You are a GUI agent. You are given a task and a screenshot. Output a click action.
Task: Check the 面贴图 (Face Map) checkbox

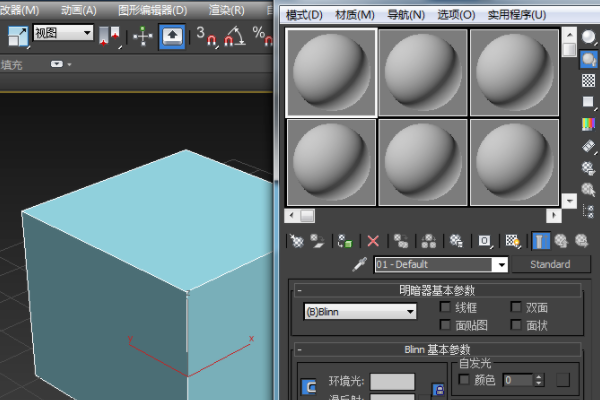coord(446,325)
